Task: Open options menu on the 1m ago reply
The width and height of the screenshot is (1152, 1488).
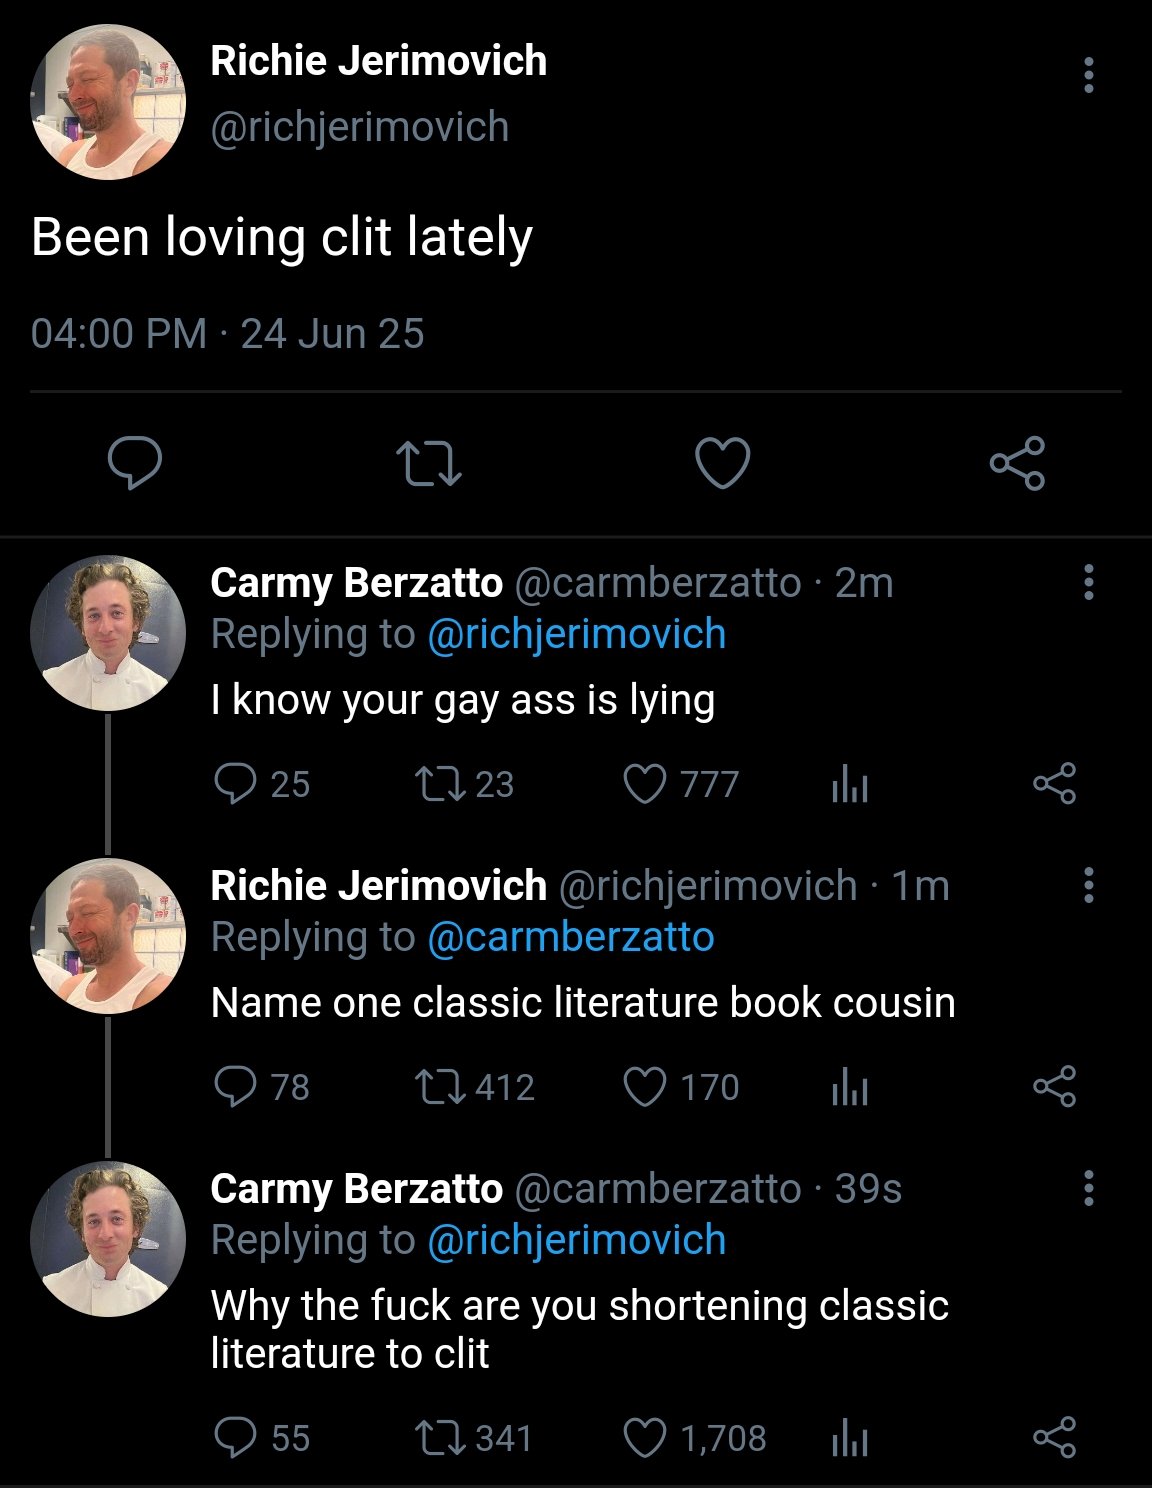Action: (x=1088, y=885)
